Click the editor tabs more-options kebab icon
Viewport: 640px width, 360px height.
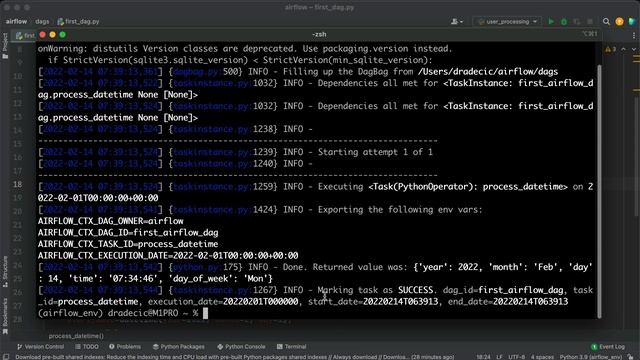634,36
